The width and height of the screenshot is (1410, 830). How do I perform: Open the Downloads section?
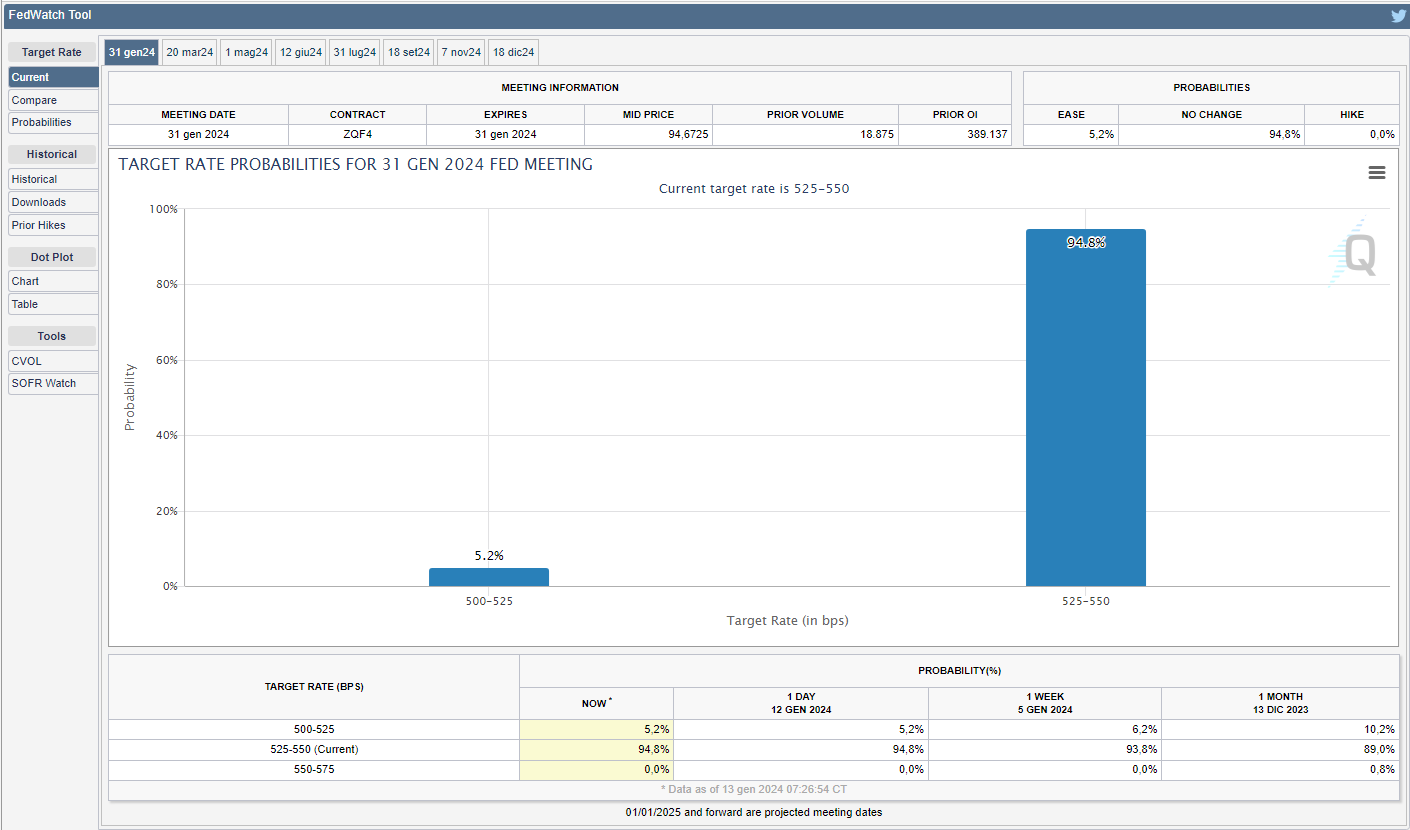click(53, 202)
